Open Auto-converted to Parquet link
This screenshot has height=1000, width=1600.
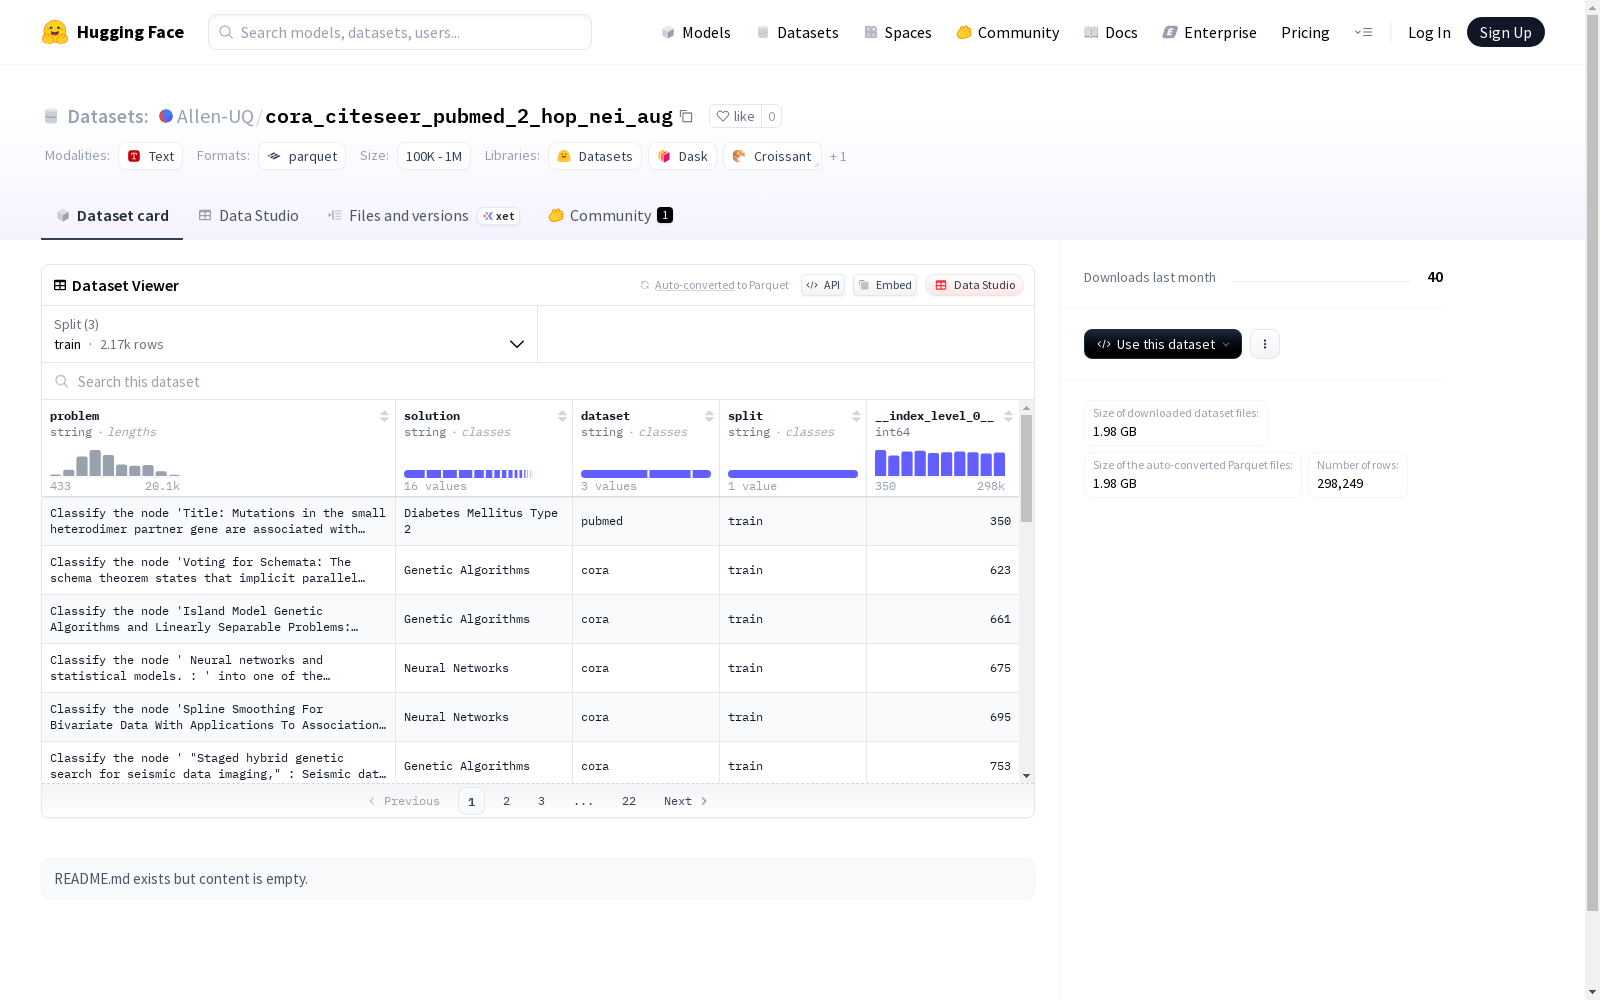[x=714, y=285]
